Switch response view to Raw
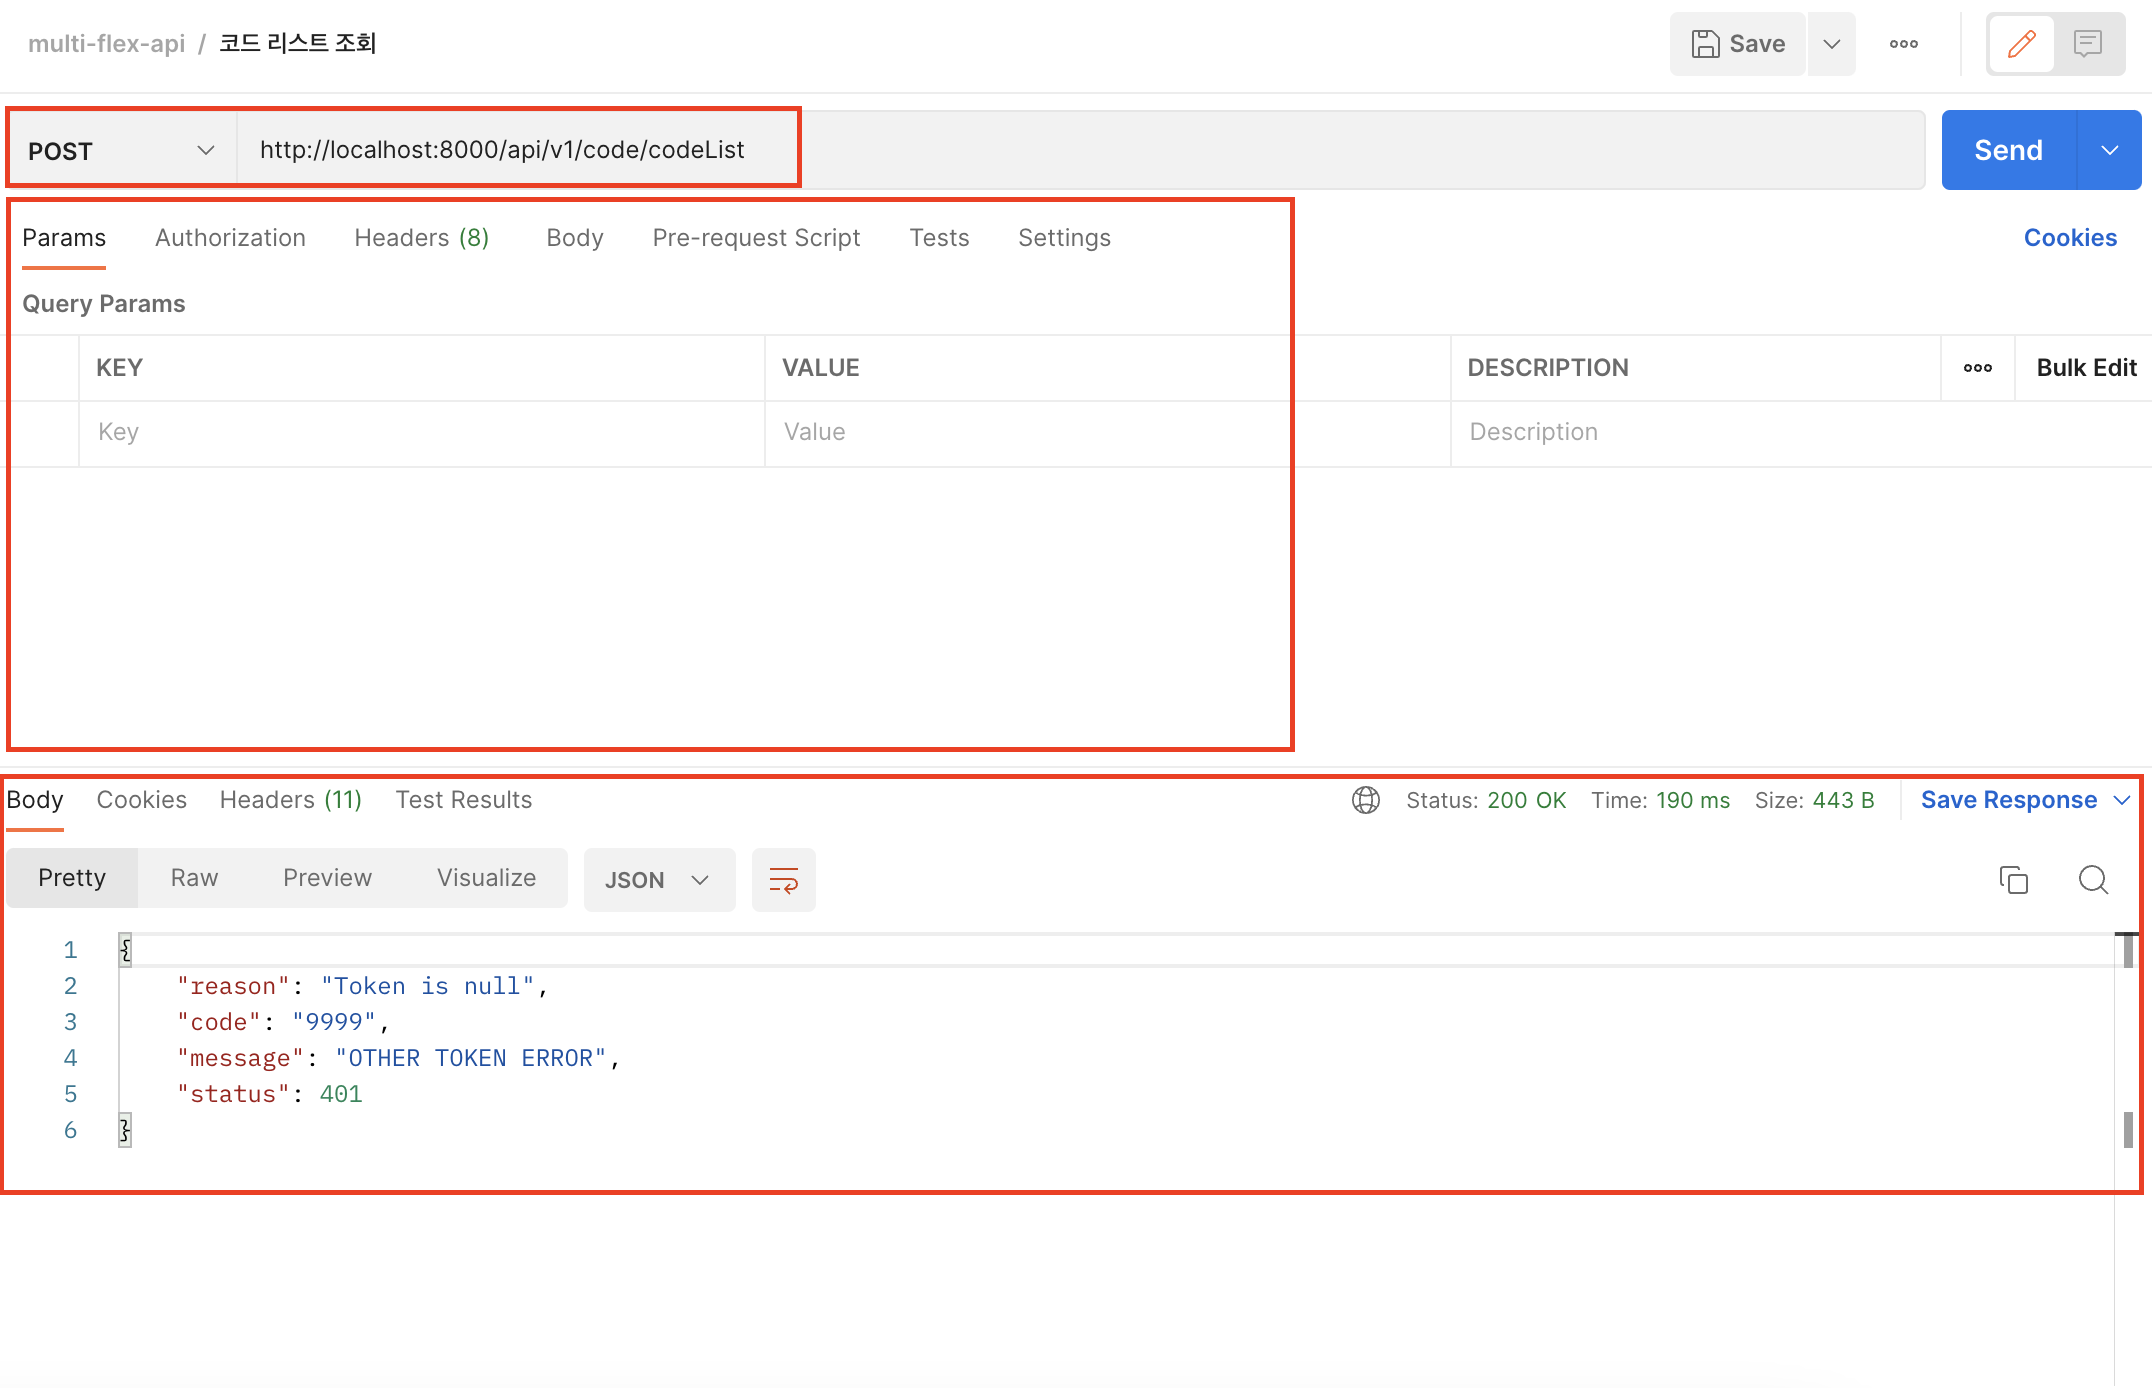Viewport: 2152px width, 1388px height. (x=194, y=878)
